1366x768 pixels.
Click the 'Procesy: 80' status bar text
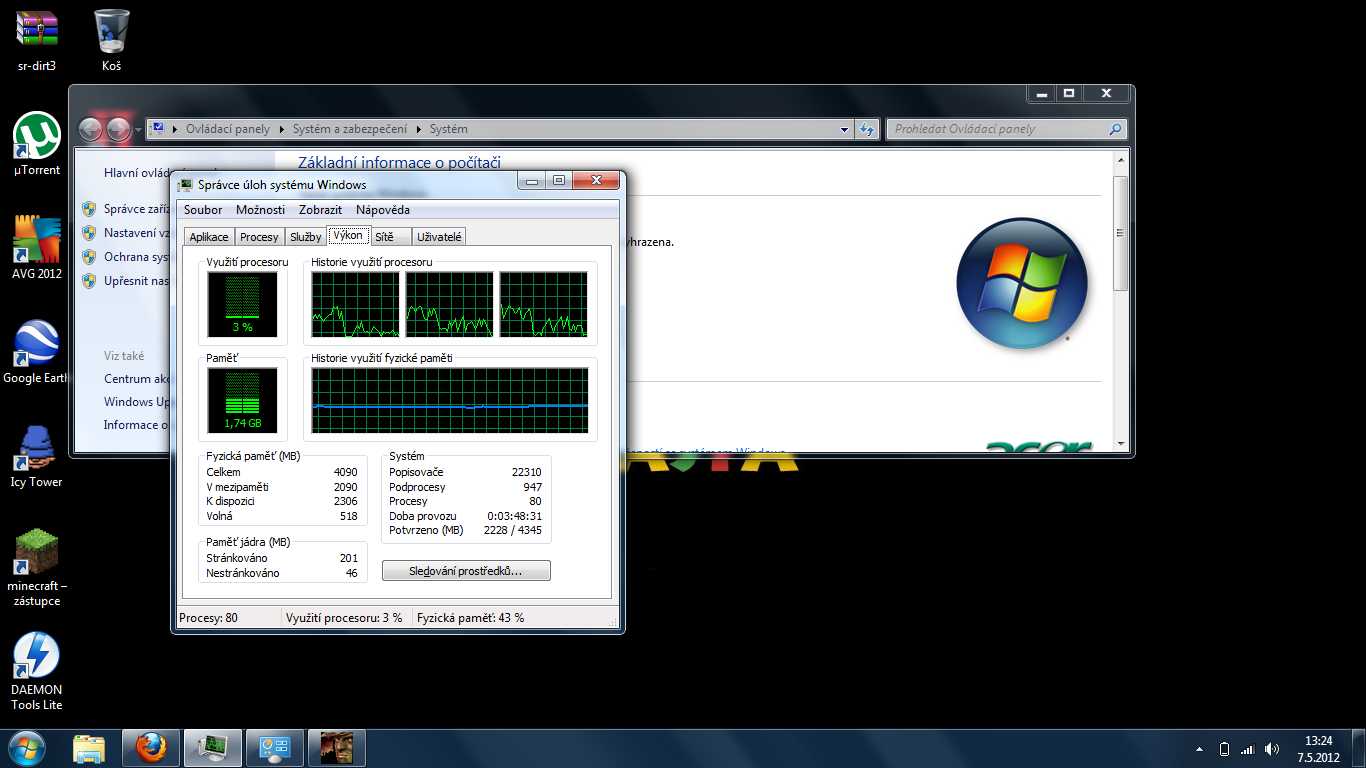pyautogui.click(x=208, y=618)
